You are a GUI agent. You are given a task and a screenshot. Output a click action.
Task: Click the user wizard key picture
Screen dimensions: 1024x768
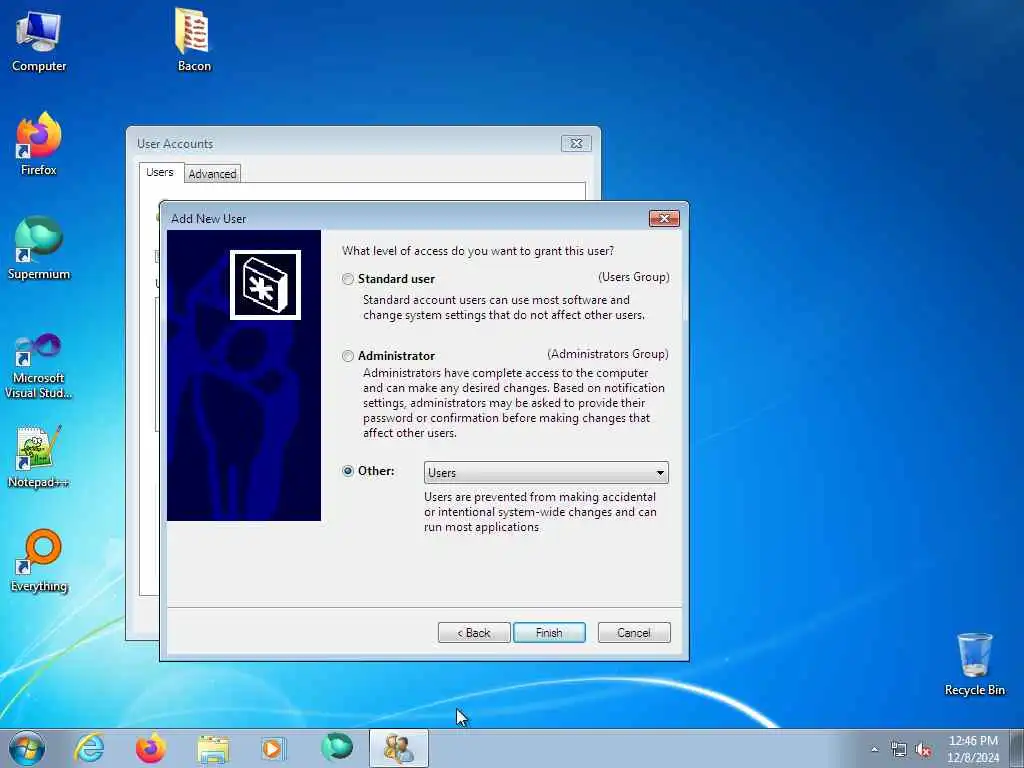click(265, 285)
